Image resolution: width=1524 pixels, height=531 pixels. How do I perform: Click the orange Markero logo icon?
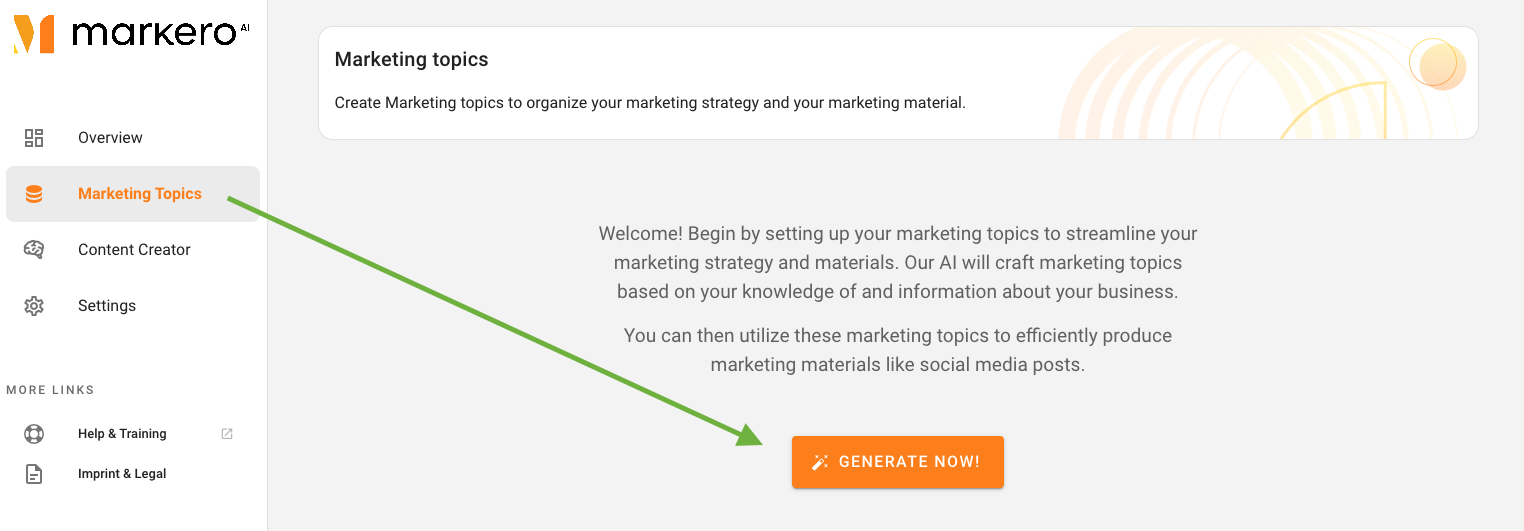click(34, 33)
